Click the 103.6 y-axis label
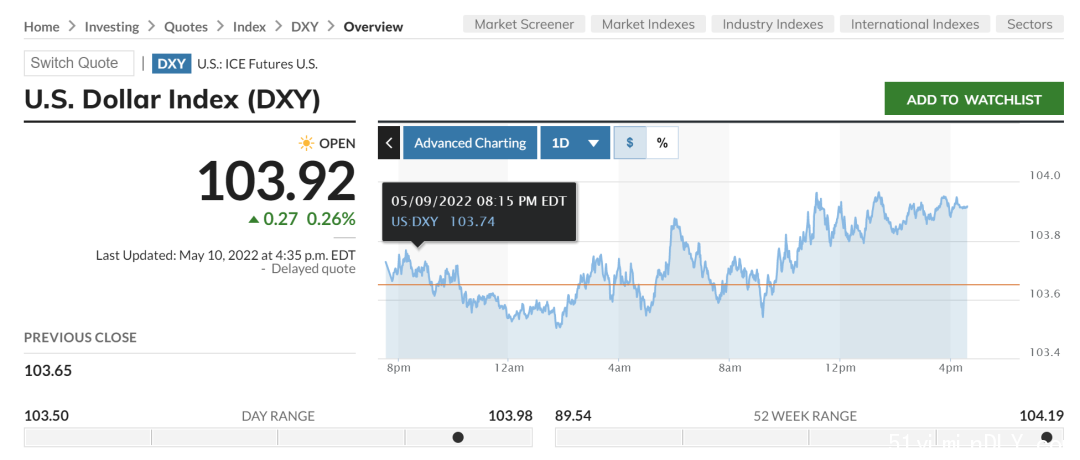1080x460 pixels. tap(1045, 293)
